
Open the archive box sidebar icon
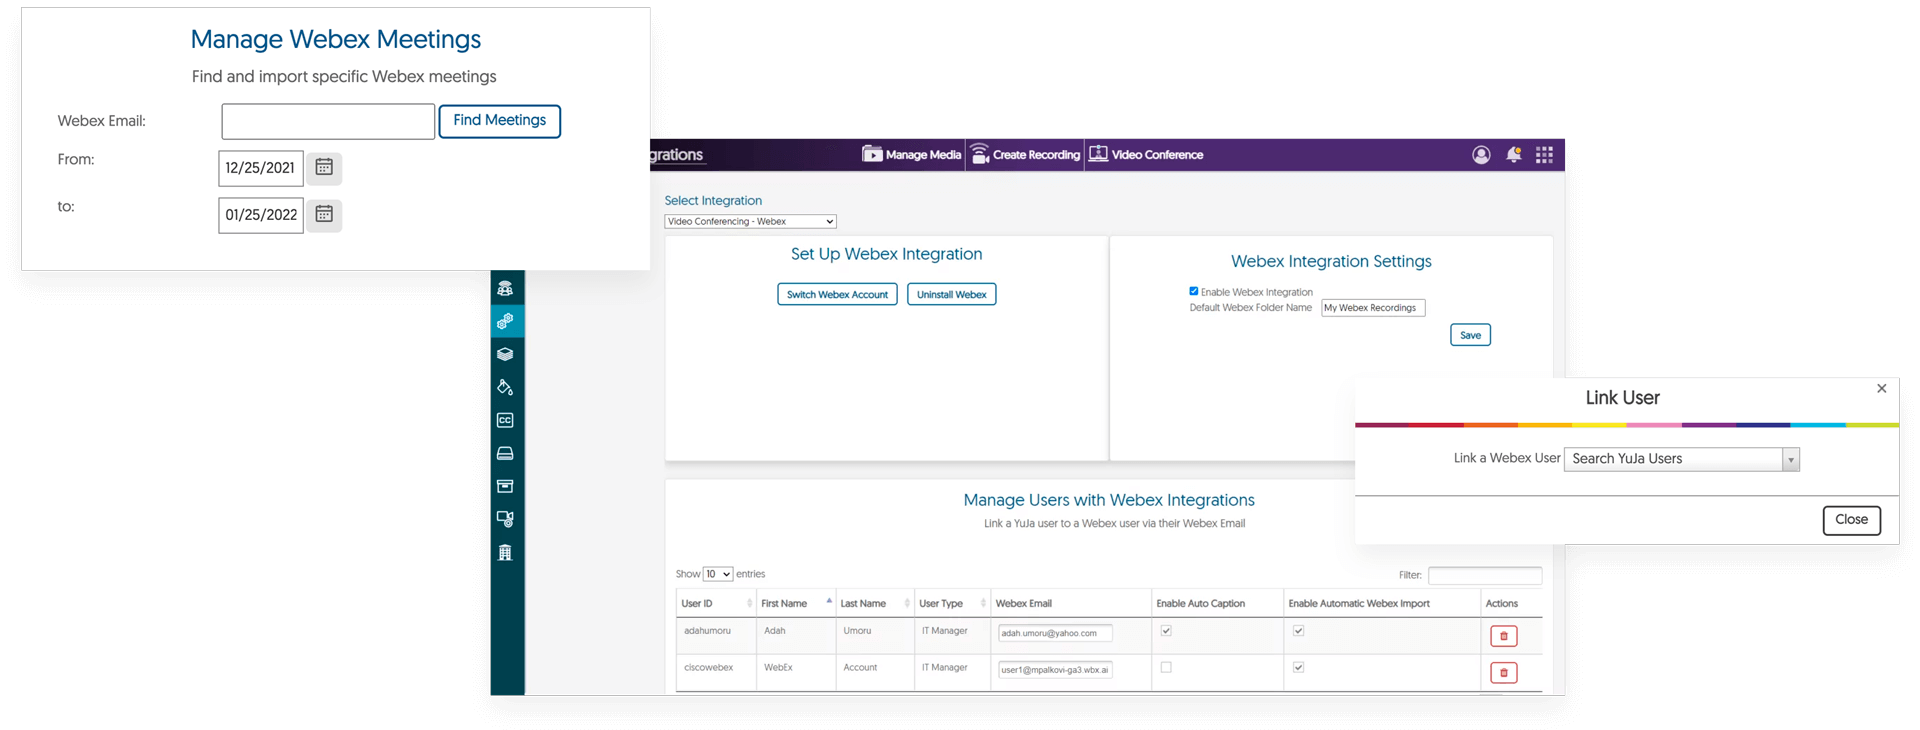[505, 486]
